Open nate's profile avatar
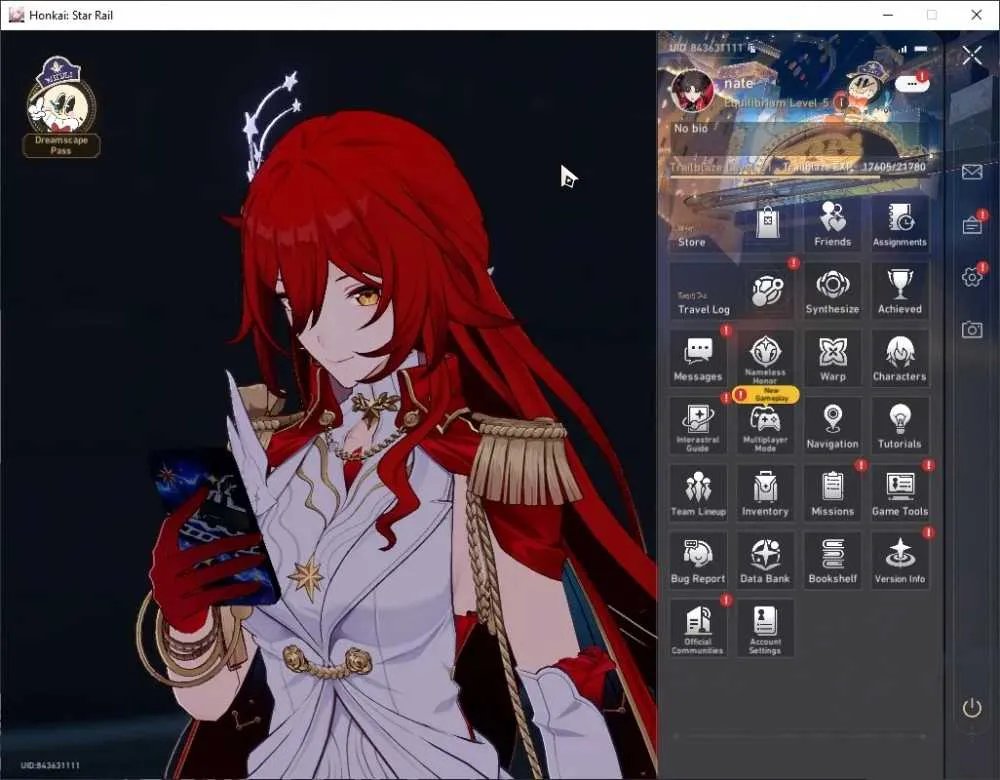The width and height of the screenshot is (1000, 780). coord(693,91)
